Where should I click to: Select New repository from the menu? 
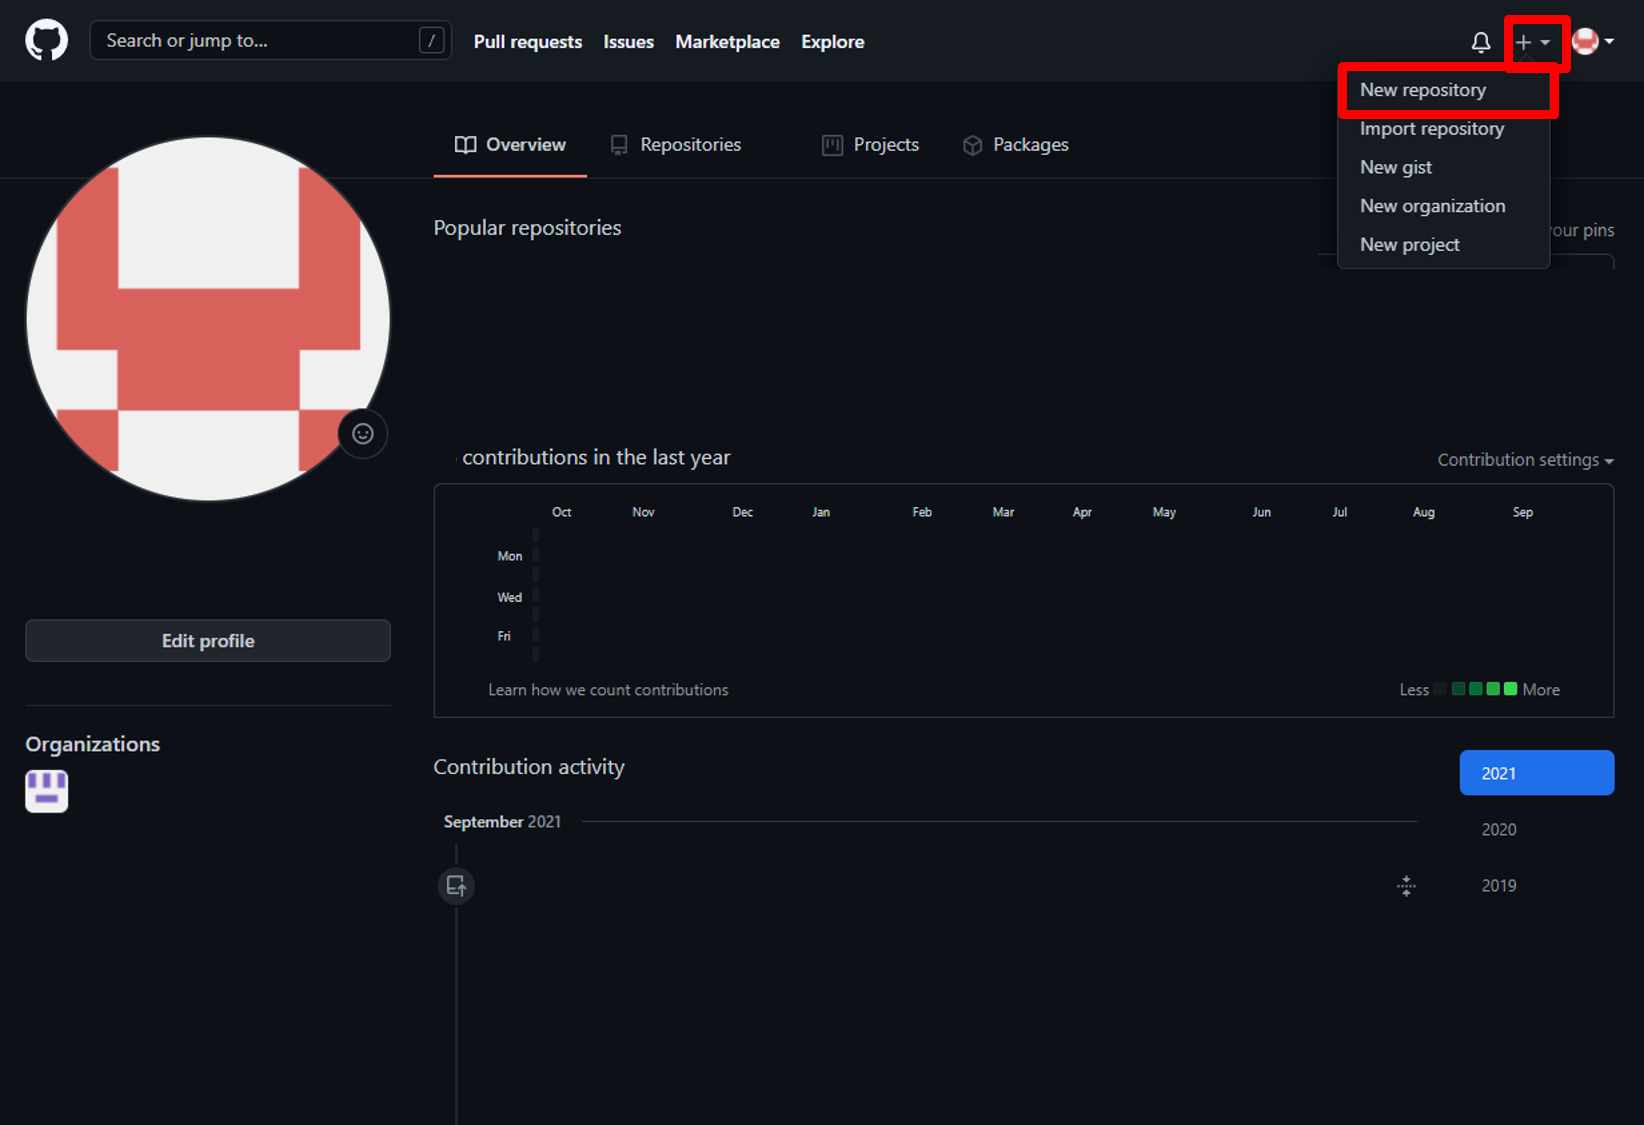1422,90
